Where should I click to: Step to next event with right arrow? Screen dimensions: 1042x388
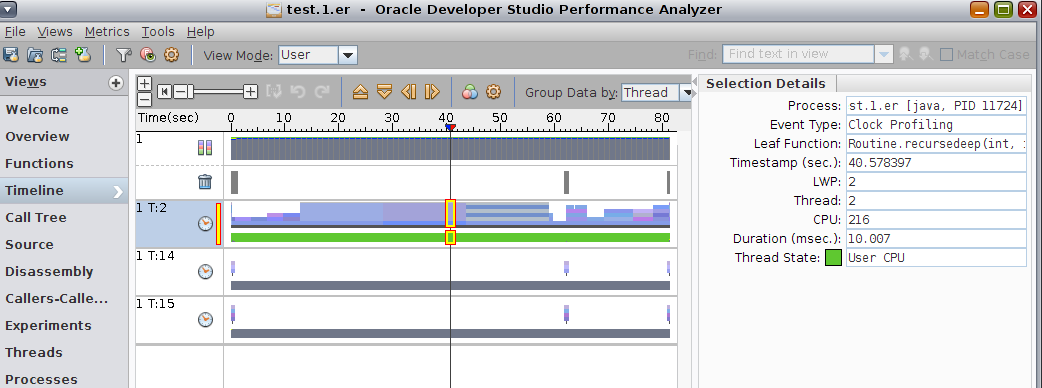point(432,92)
